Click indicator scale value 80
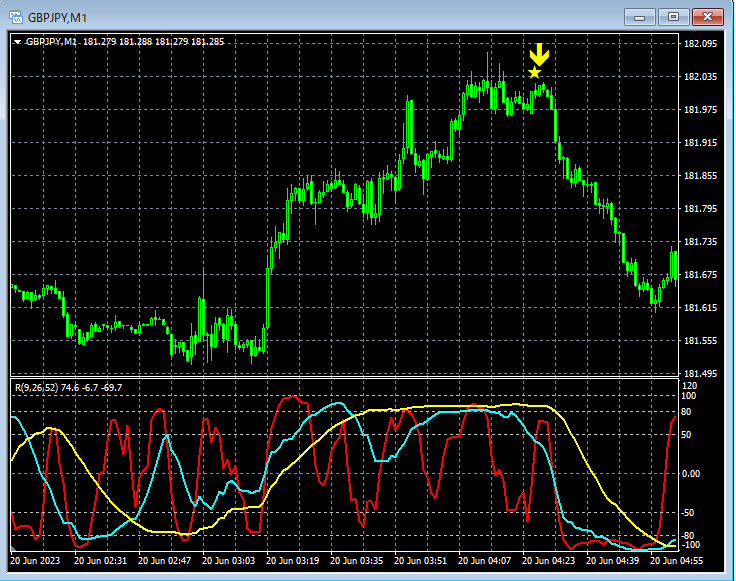 coord(686,412)
